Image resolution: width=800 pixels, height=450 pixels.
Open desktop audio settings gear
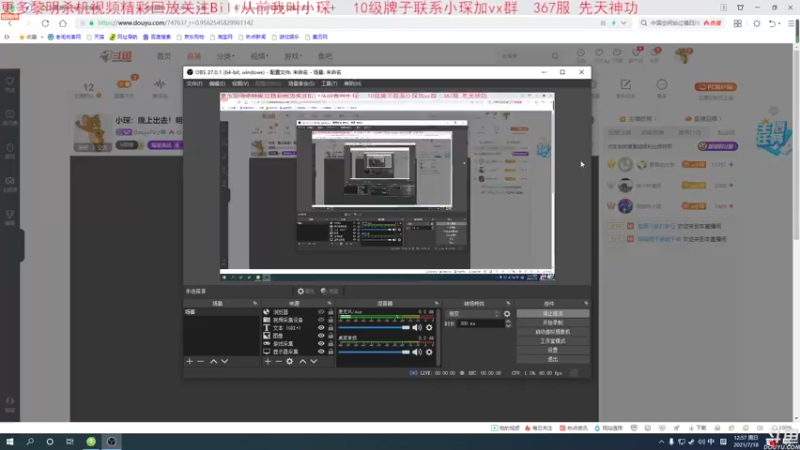coord(429,352)
